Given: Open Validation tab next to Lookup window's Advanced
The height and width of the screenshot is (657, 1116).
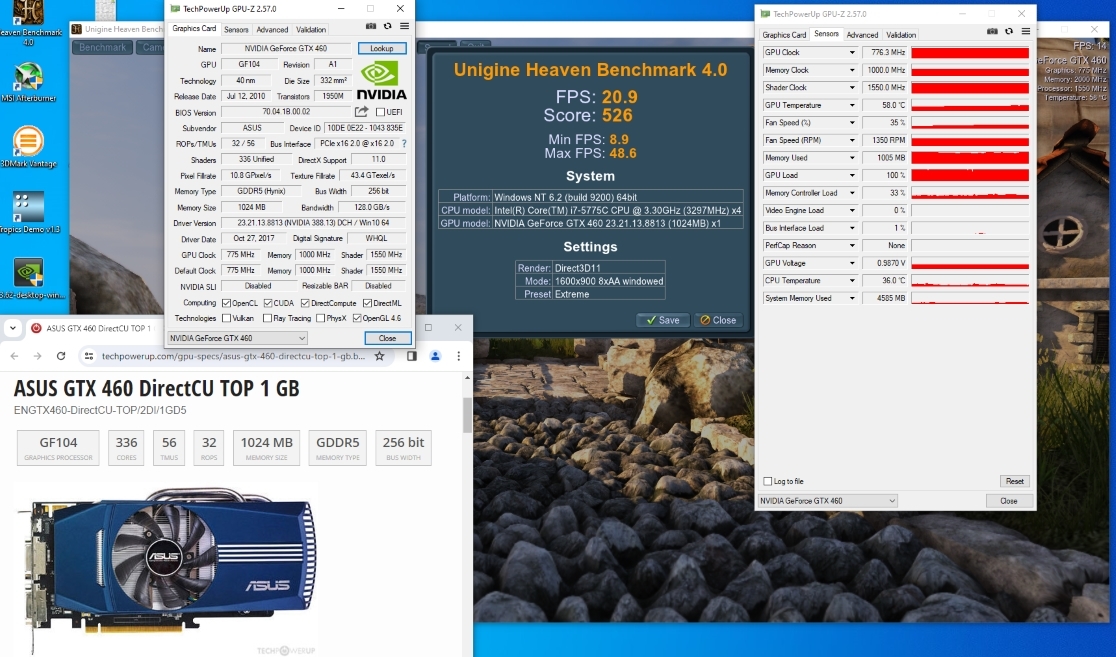Looking at the screenshot, I should pos(311,30).
